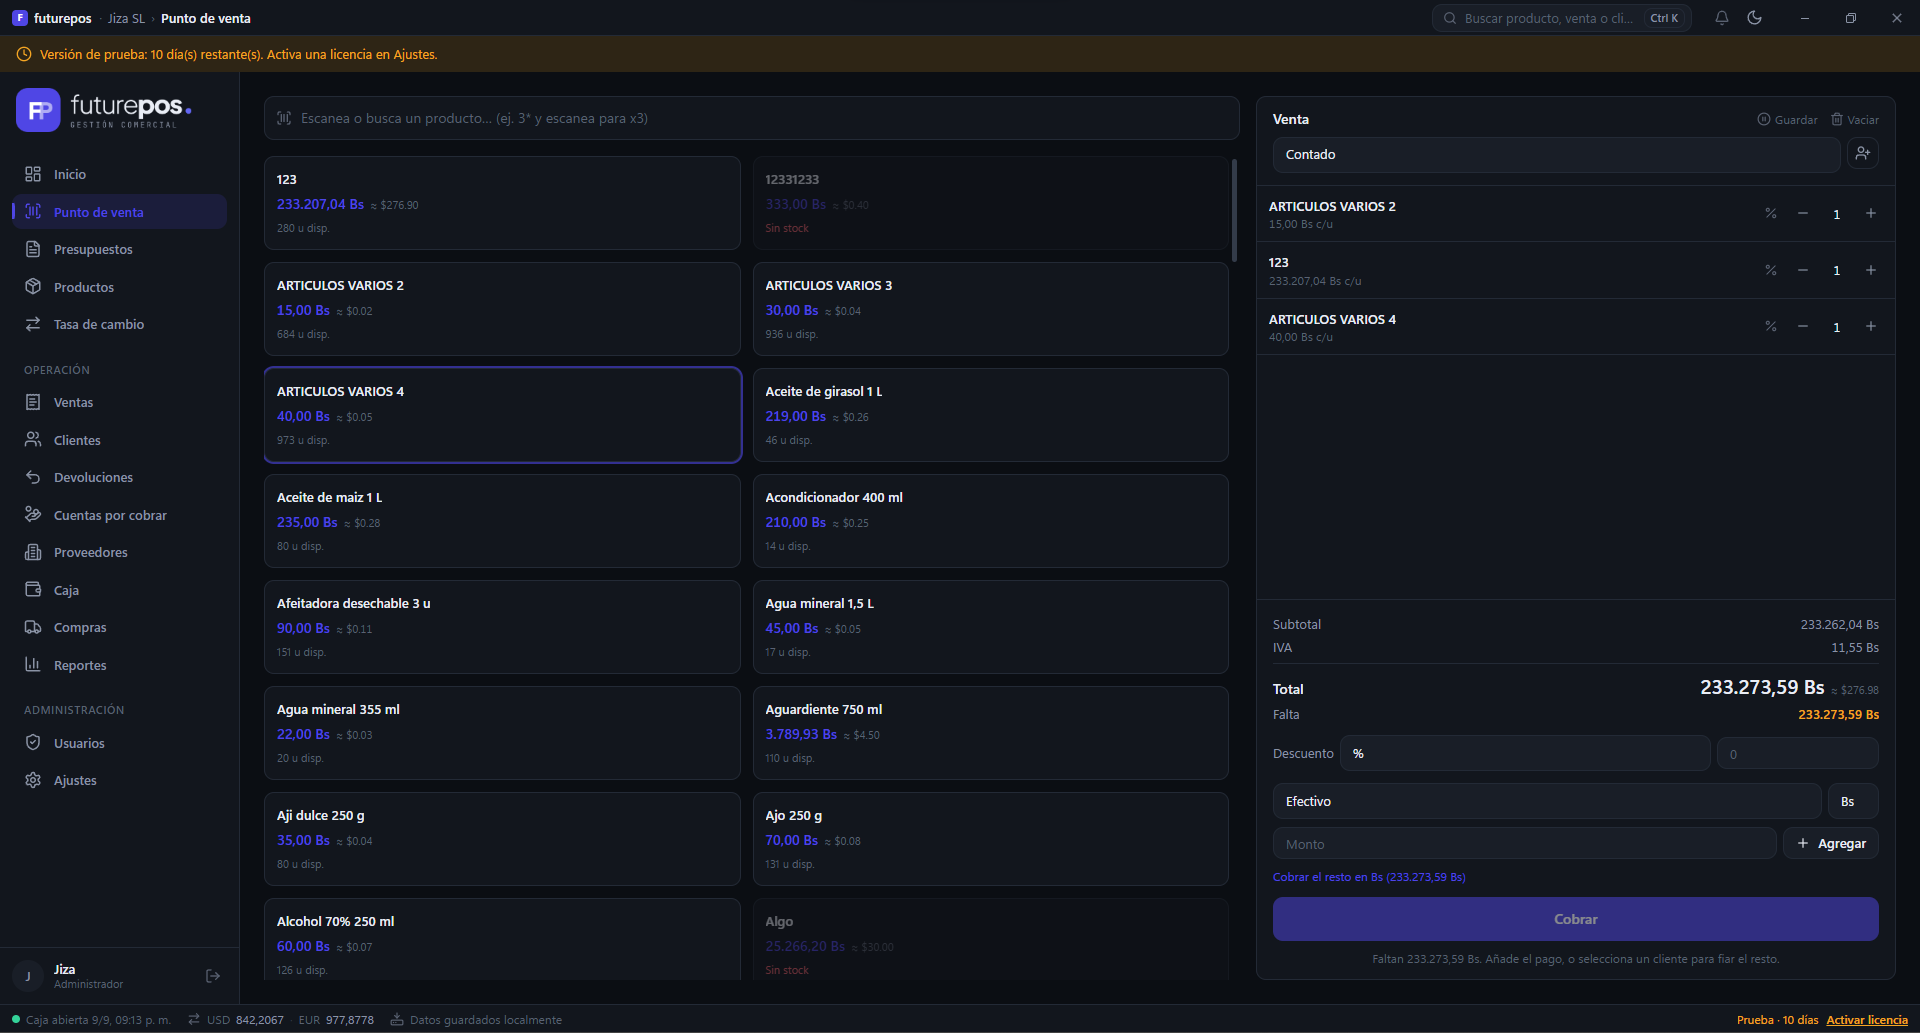This screenshot has height=1033, width=1920.
Task: Apply discount percent icon for ARTICULOS VARIOS 2
Action: (x=1771, y=214)
